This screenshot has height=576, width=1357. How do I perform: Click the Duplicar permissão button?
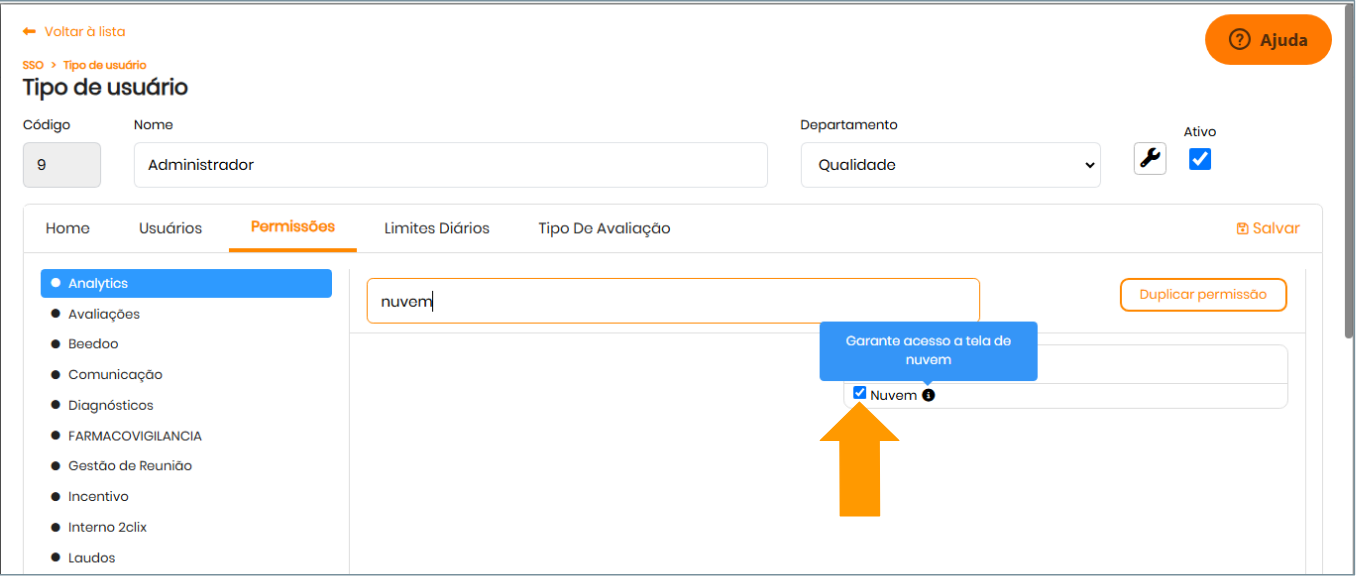pyautogui.click(x=1203, y=295)
